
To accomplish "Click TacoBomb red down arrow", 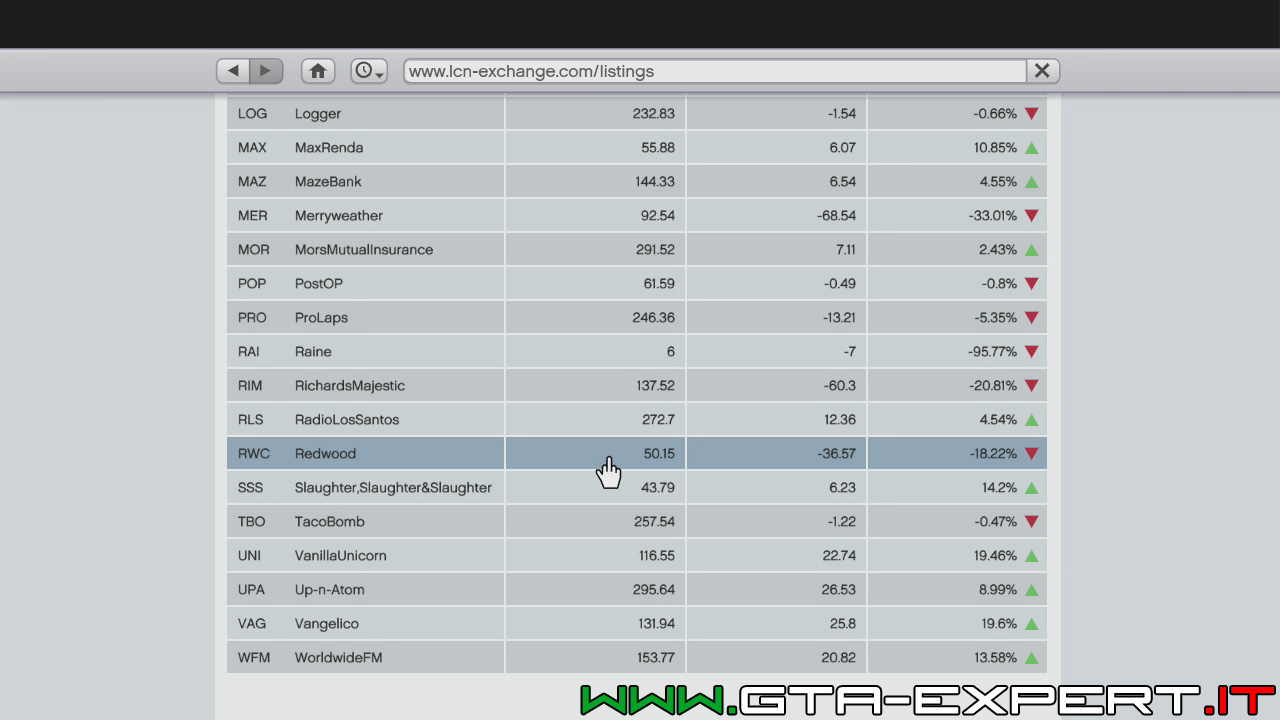I will pyautogui.click(x=1032, y=522).
